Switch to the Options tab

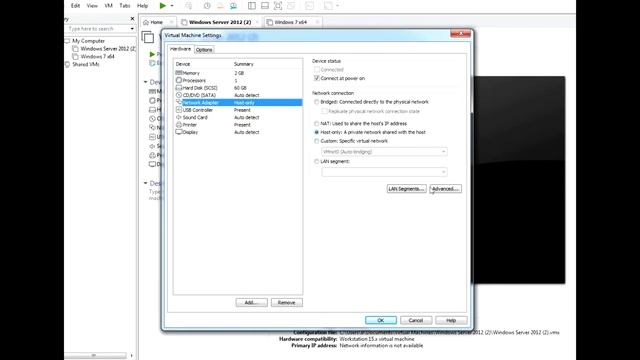pos(204,50)
